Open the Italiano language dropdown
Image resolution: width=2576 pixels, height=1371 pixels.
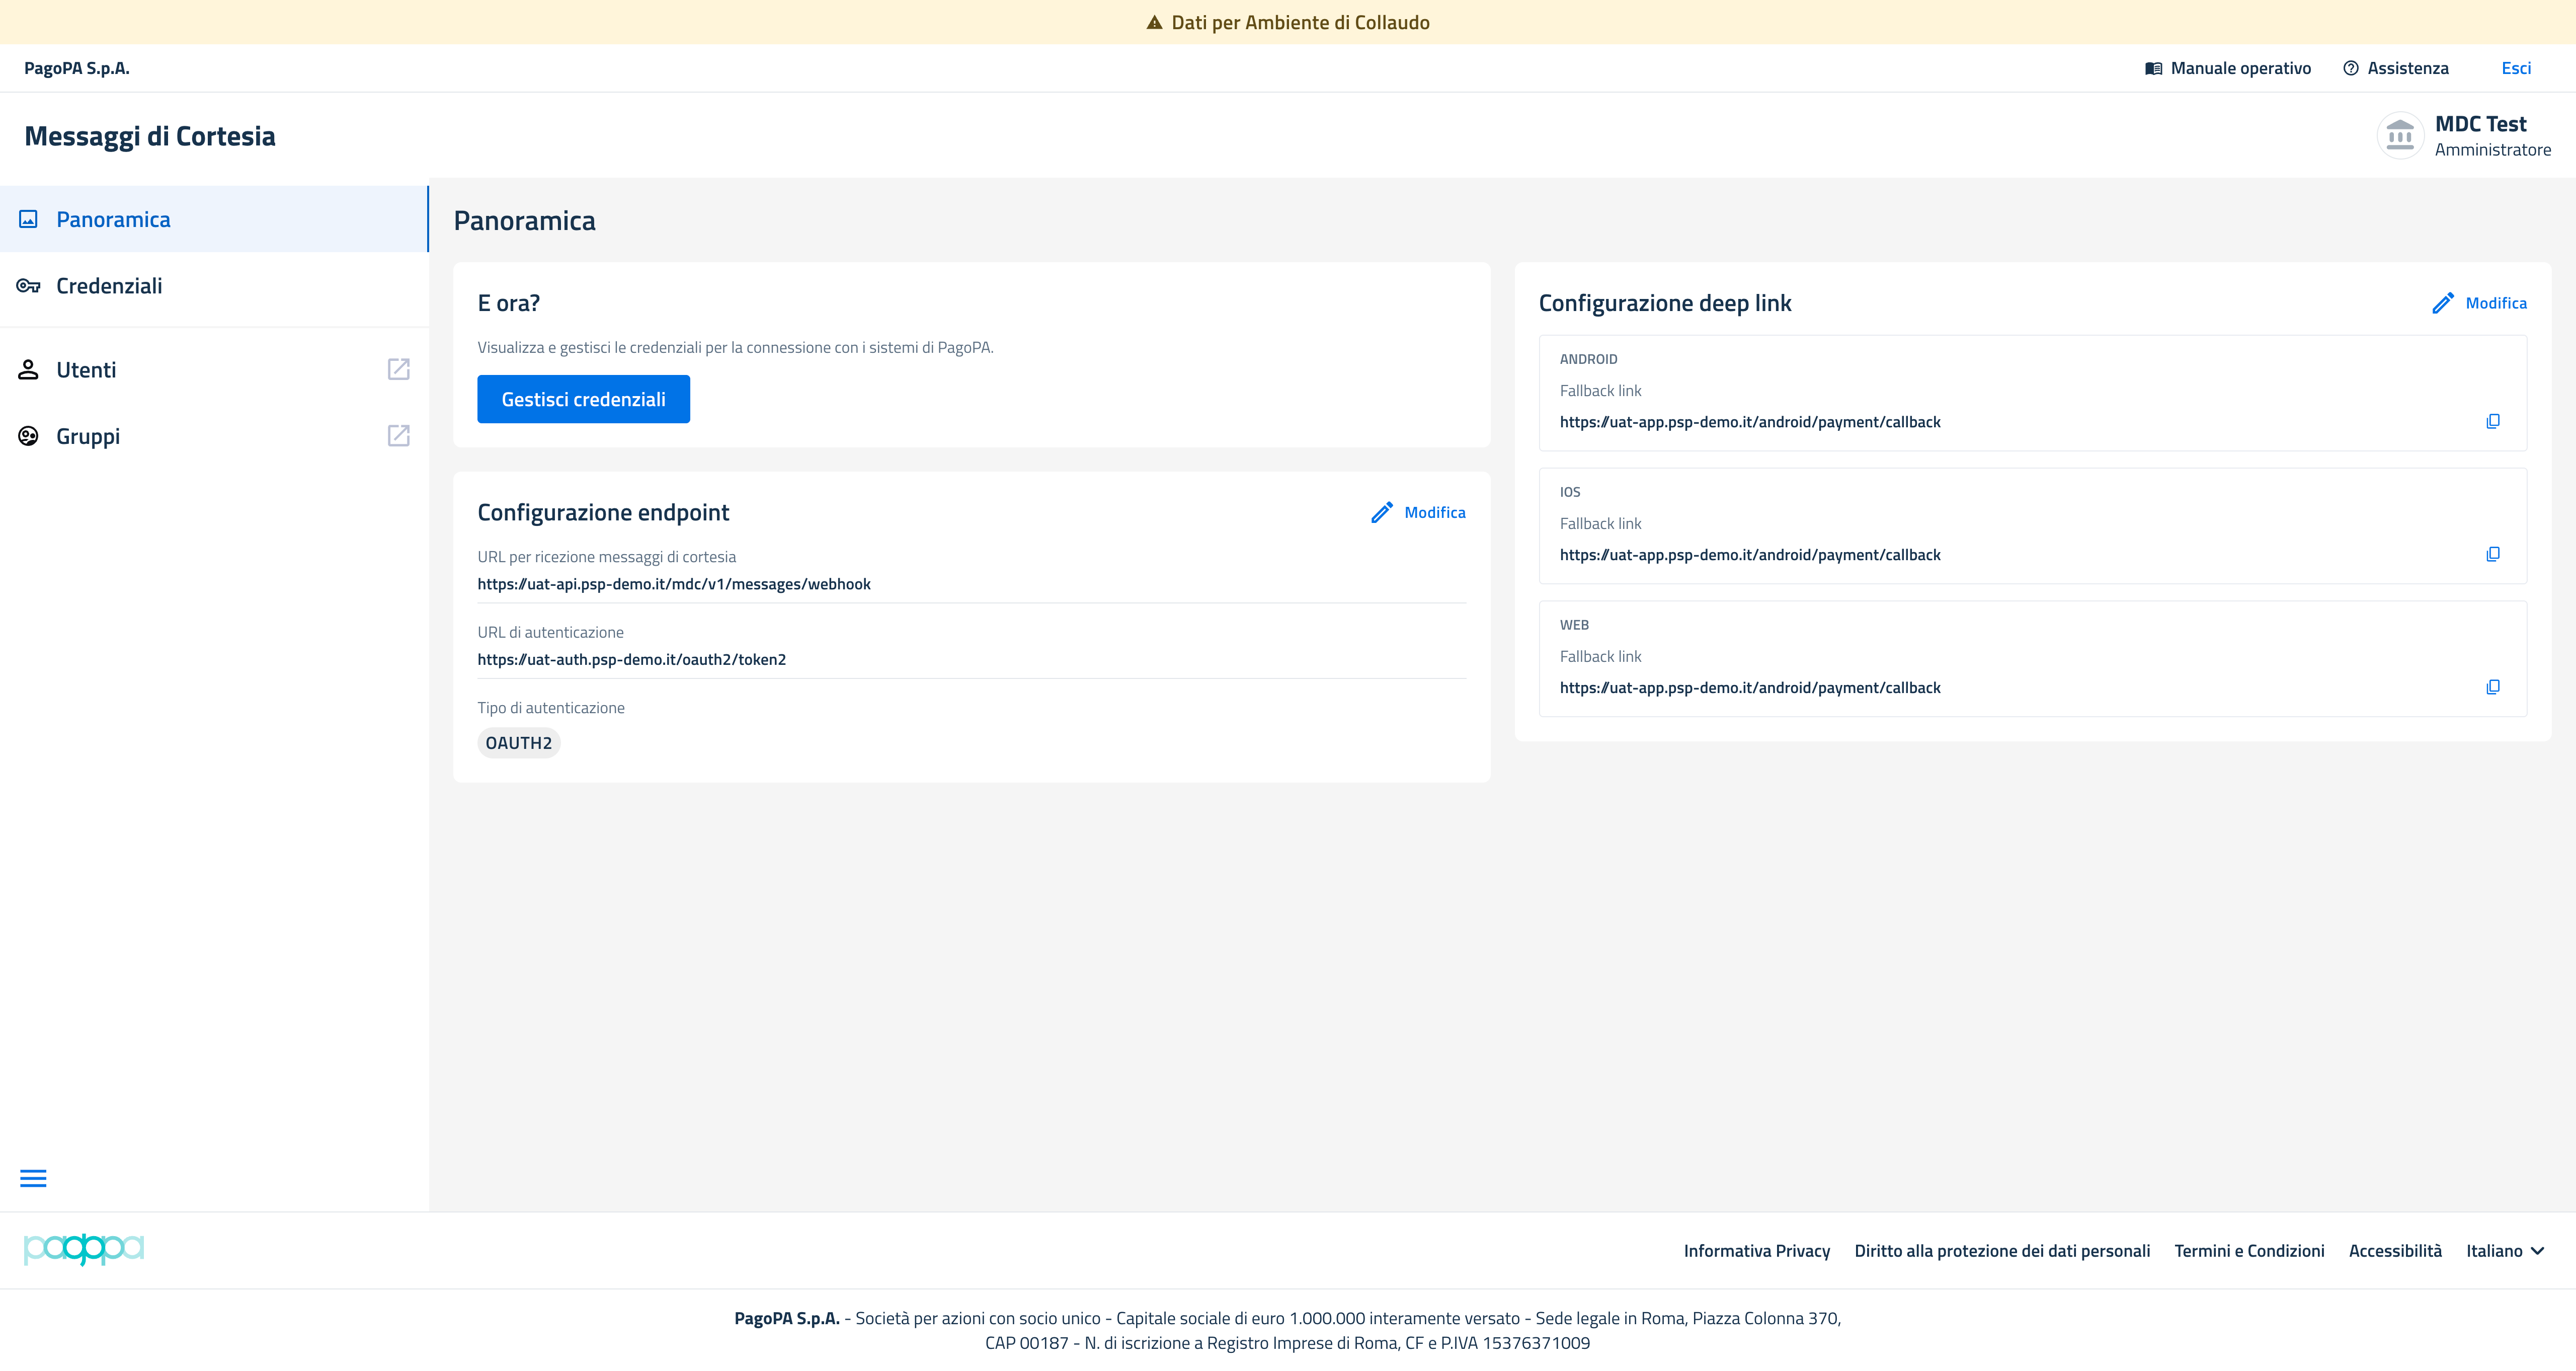[2504, 1251]
